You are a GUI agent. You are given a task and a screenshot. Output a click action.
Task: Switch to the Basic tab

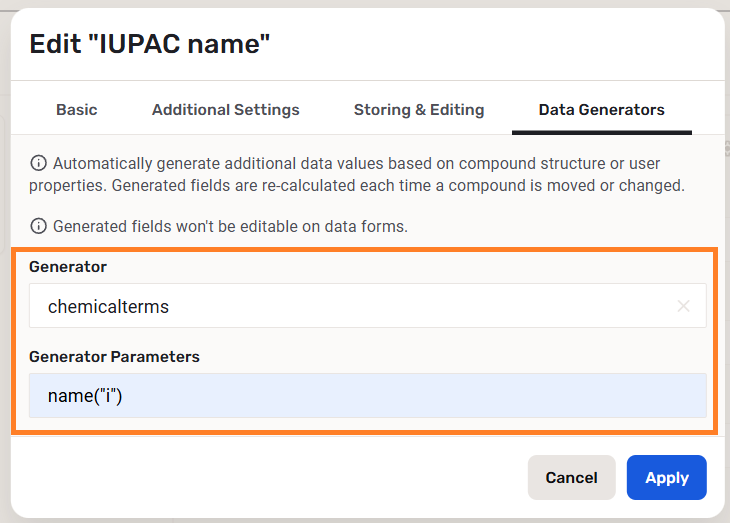pos(77,109)
